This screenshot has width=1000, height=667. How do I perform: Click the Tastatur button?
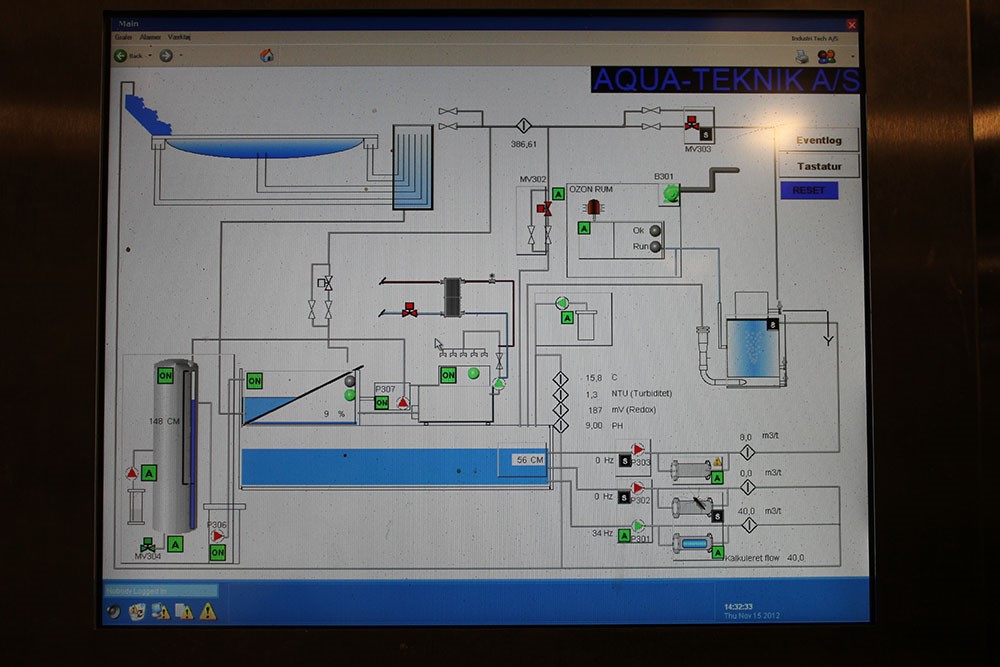point(818,166)
